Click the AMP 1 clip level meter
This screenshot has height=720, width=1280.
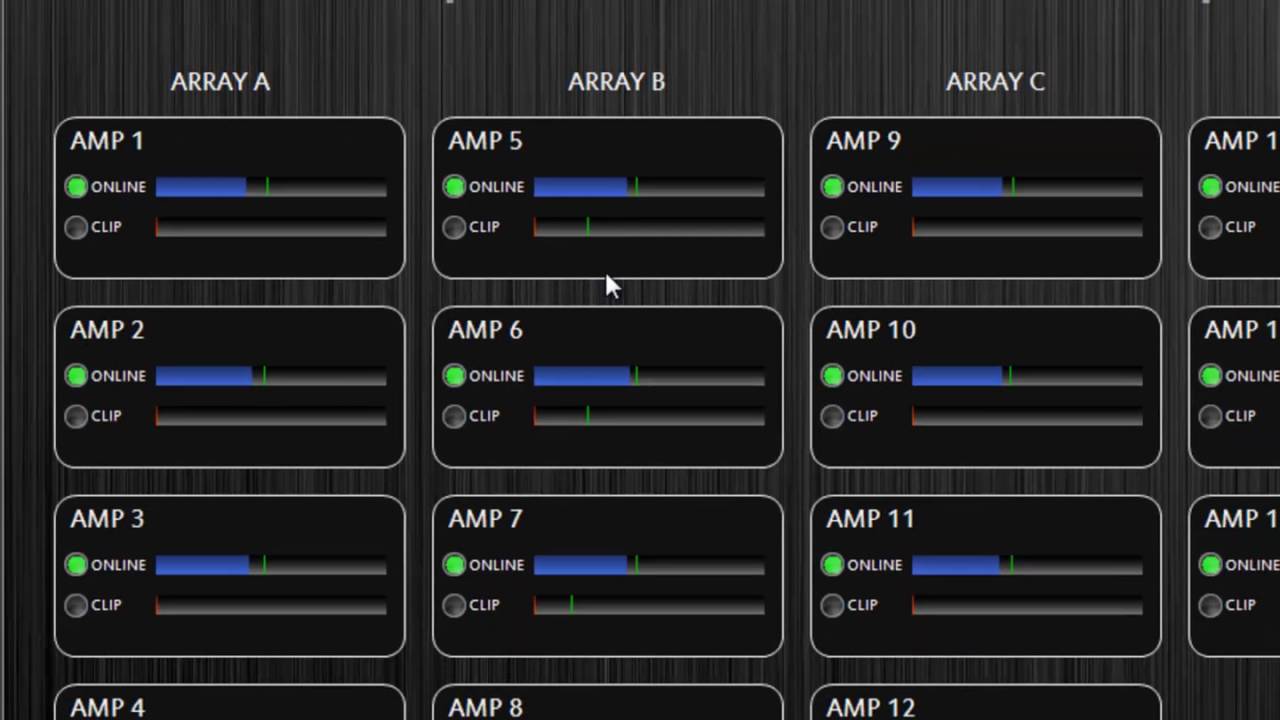tap(271, 228)
